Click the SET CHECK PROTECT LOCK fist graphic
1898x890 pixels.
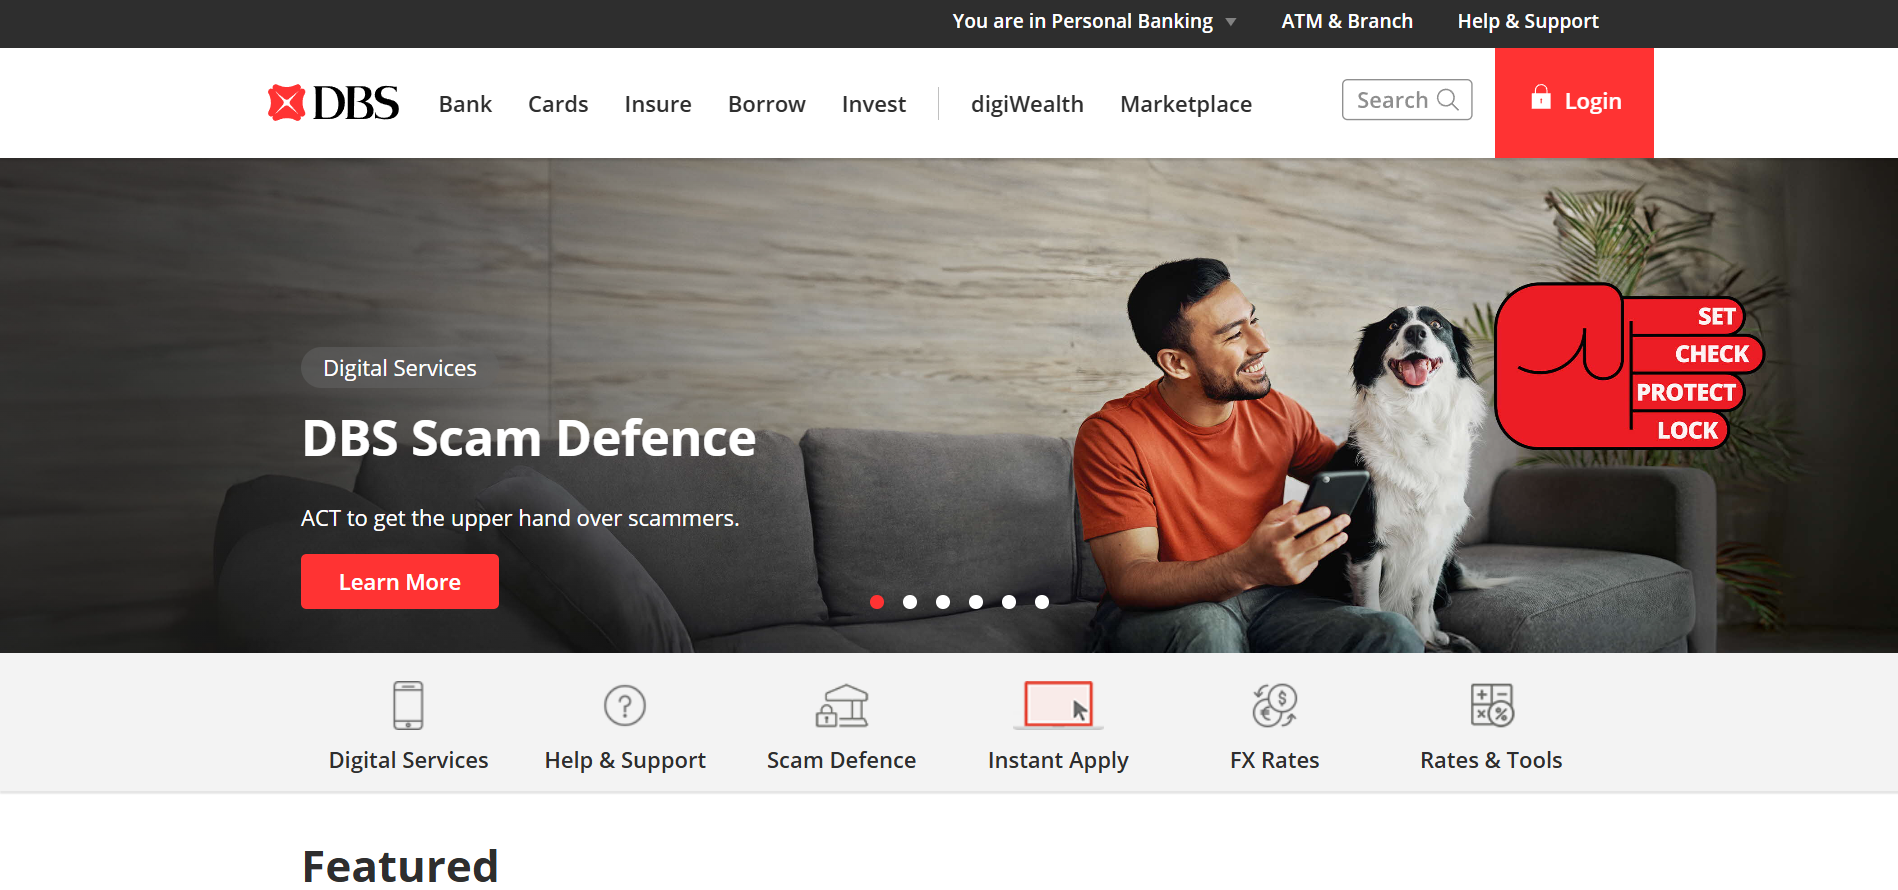[x=1629, y=366]
